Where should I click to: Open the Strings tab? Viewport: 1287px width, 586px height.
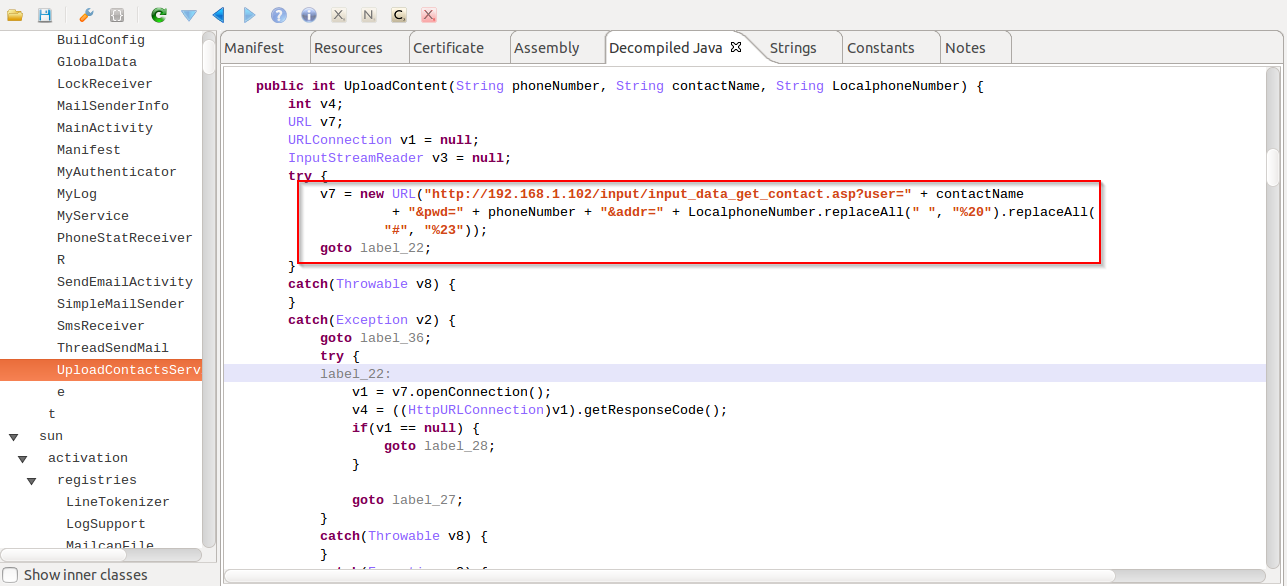(x=792, y=48)
